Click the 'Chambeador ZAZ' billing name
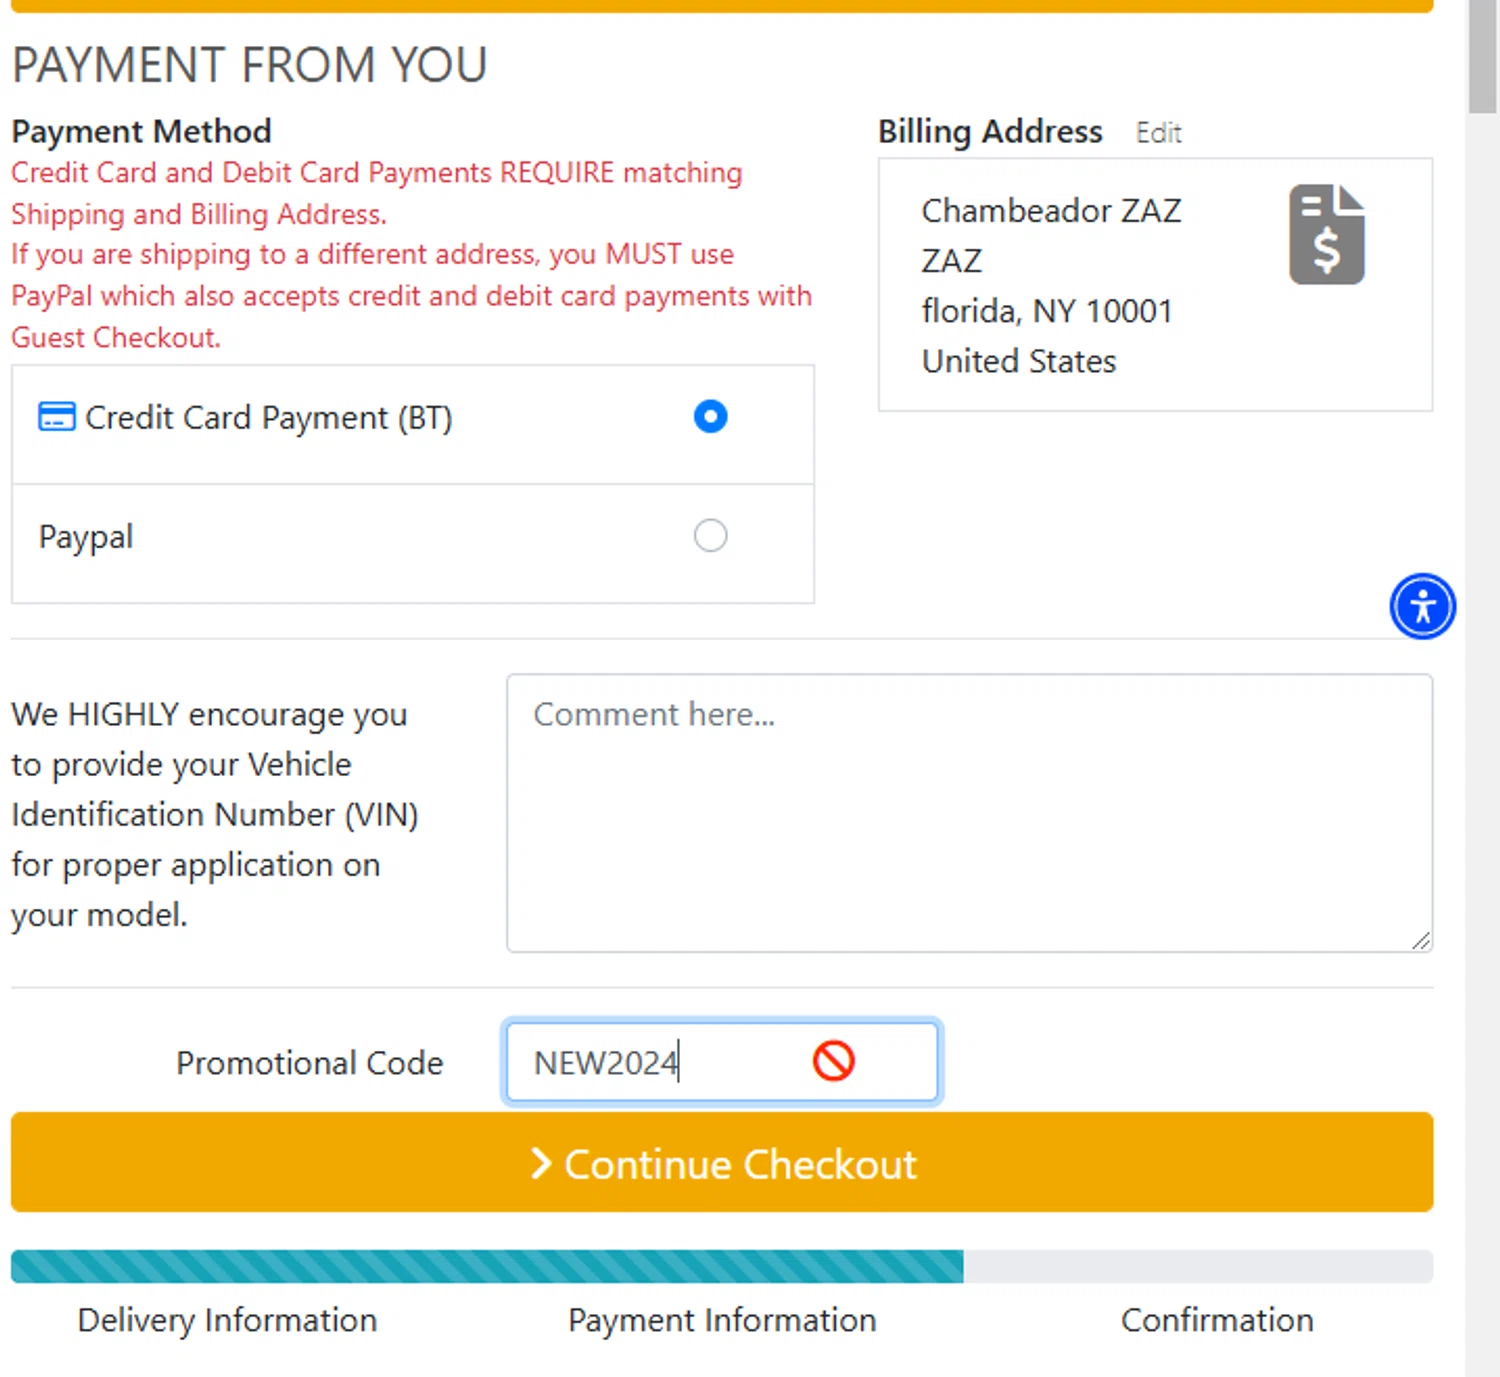Screen dimensions: 1500x1377 [1051, 211]
